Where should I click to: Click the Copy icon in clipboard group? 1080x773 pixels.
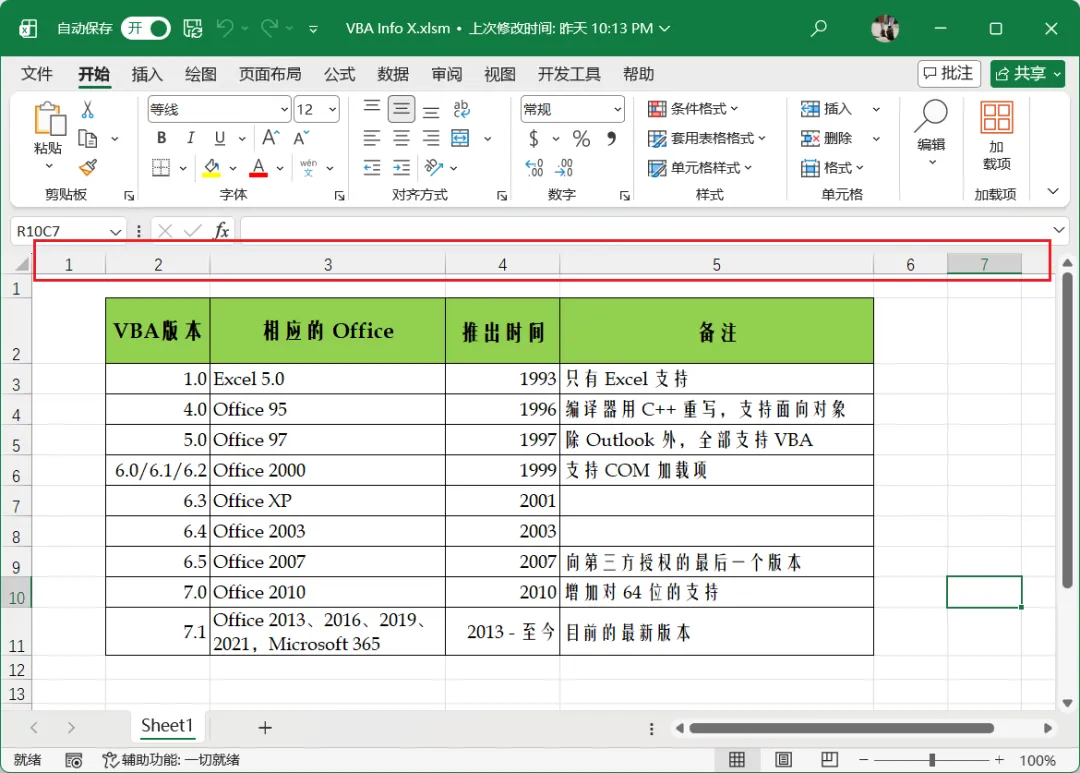tap(87, 138)
